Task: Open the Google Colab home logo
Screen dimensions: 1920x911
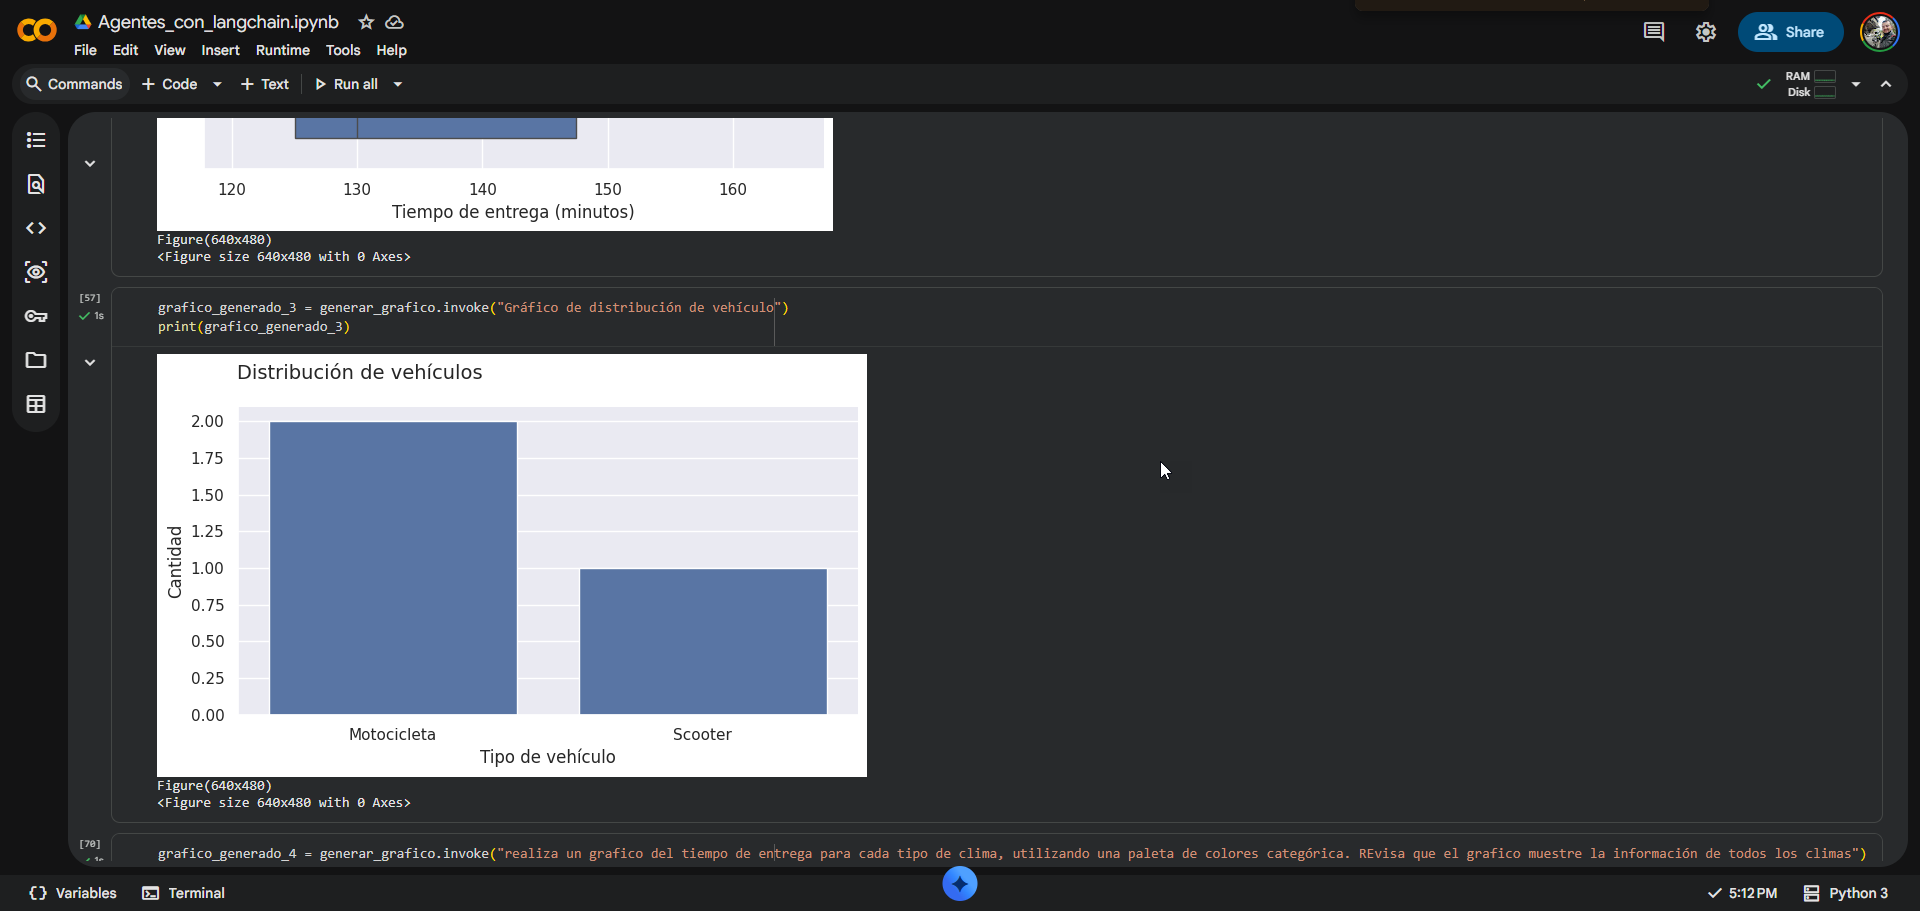Action: 37,31
